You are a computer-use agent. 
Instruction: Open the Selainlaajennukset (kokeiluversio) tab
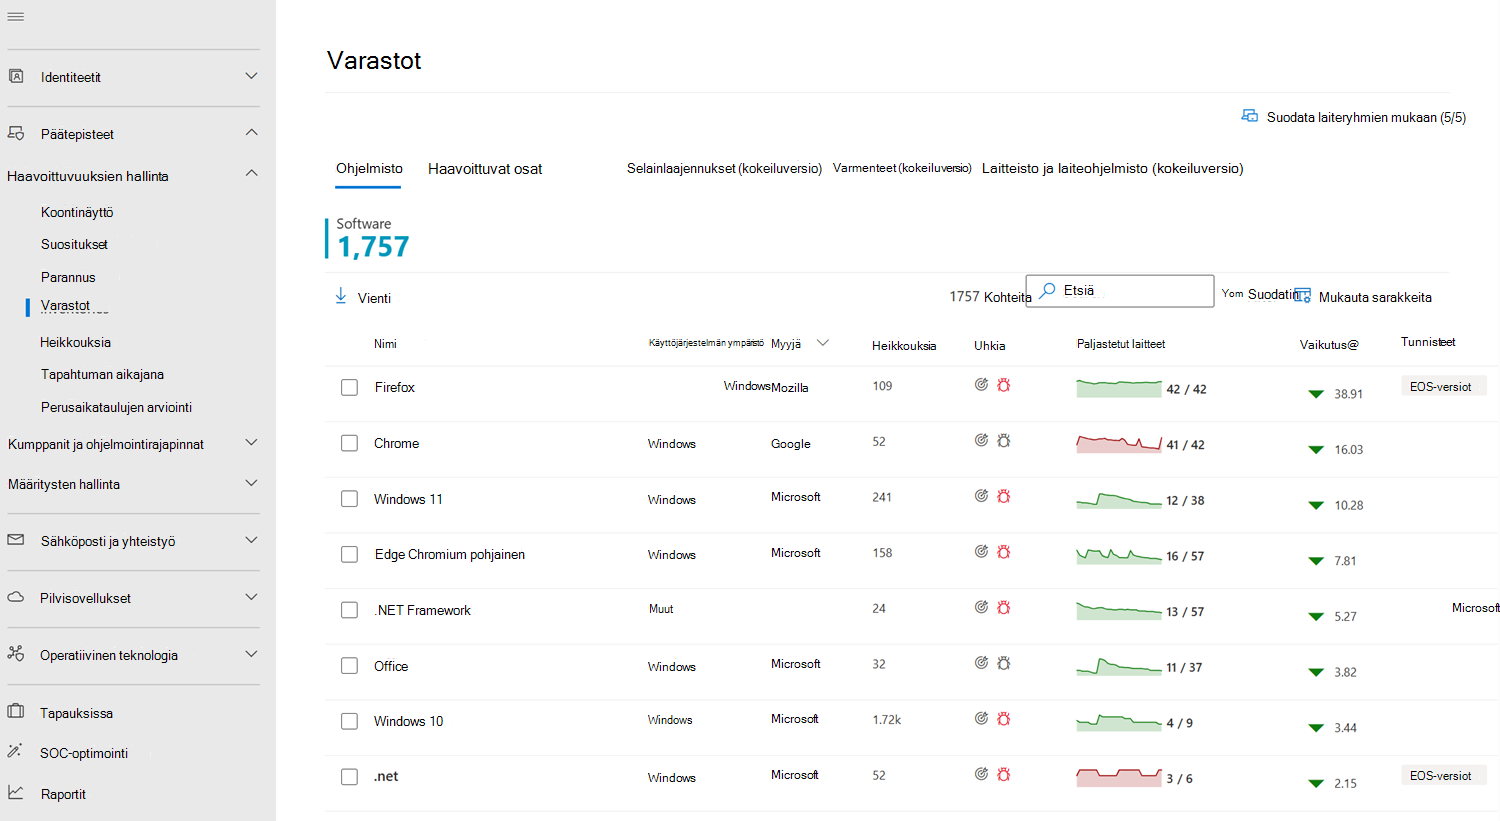[x=724, y=168]
